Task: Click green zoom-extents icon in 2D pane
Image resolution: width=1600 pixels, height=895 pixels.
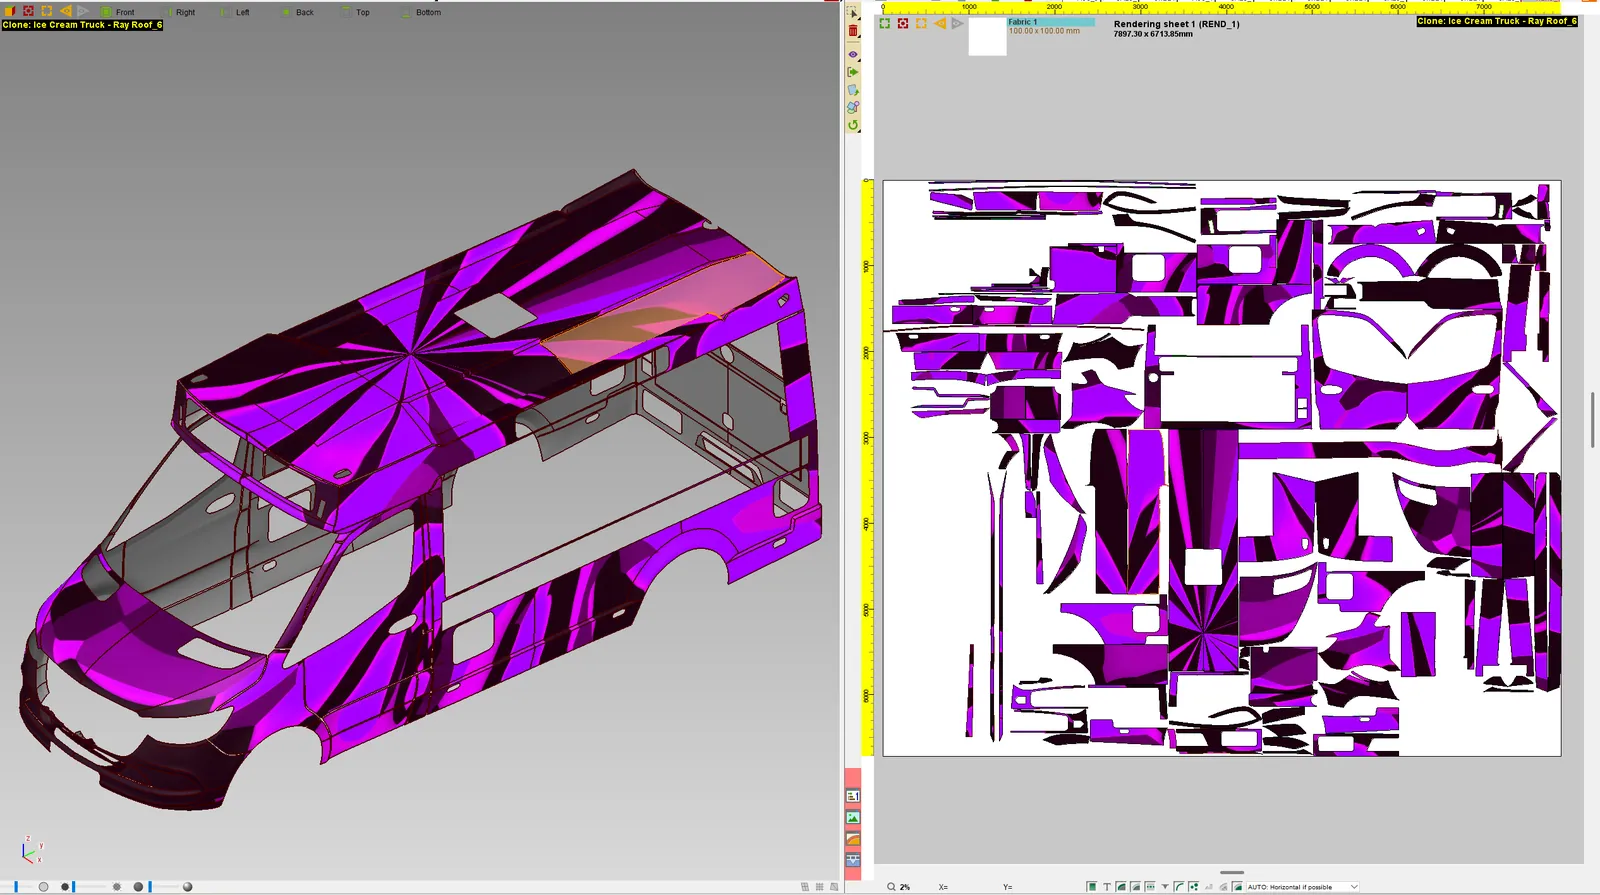Action: [885, 23]
